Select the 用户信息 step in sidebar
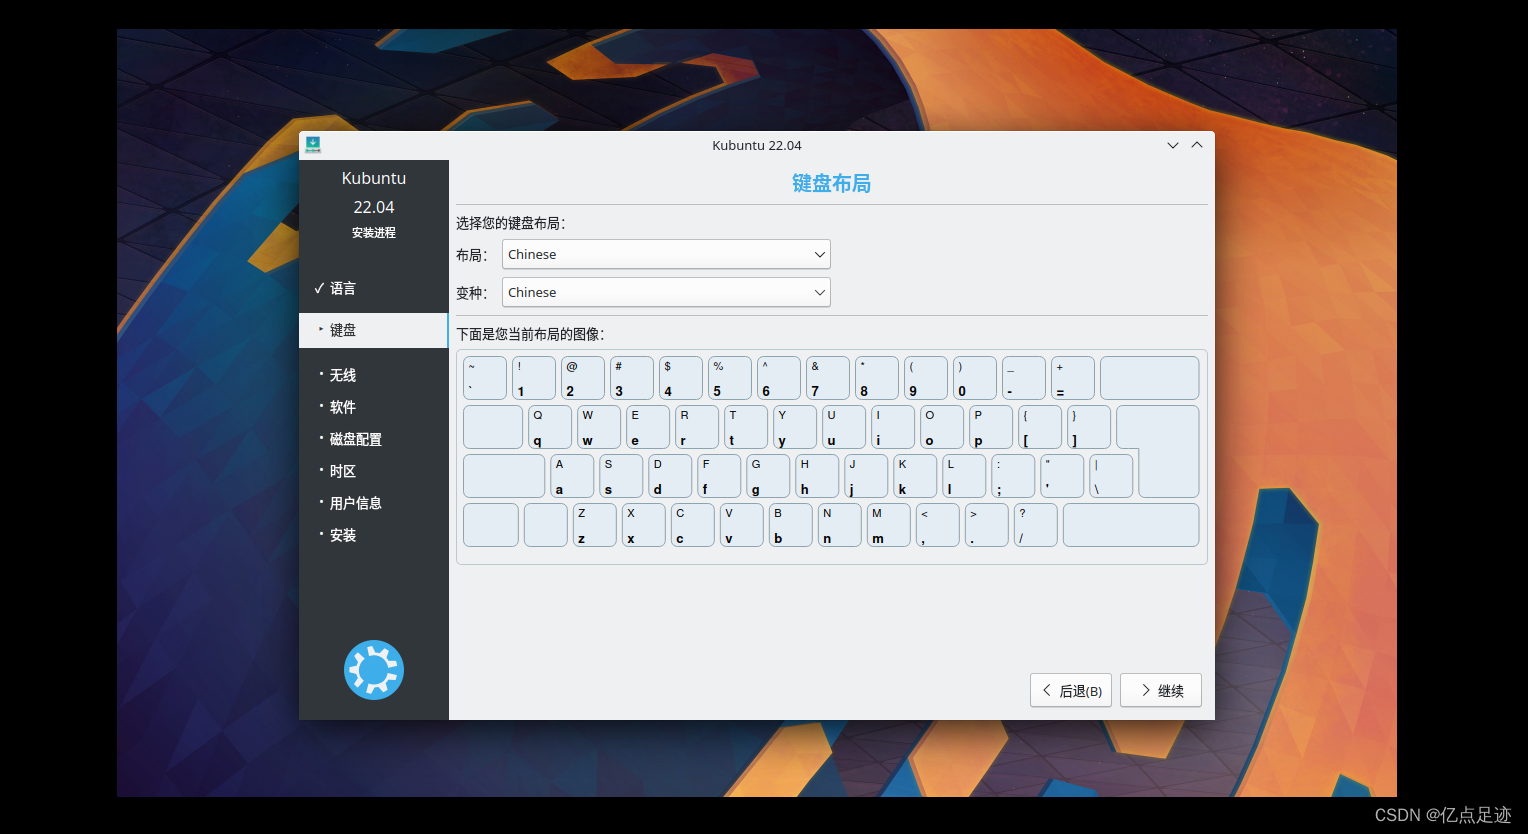1528x834 pixels. point(355,503)
